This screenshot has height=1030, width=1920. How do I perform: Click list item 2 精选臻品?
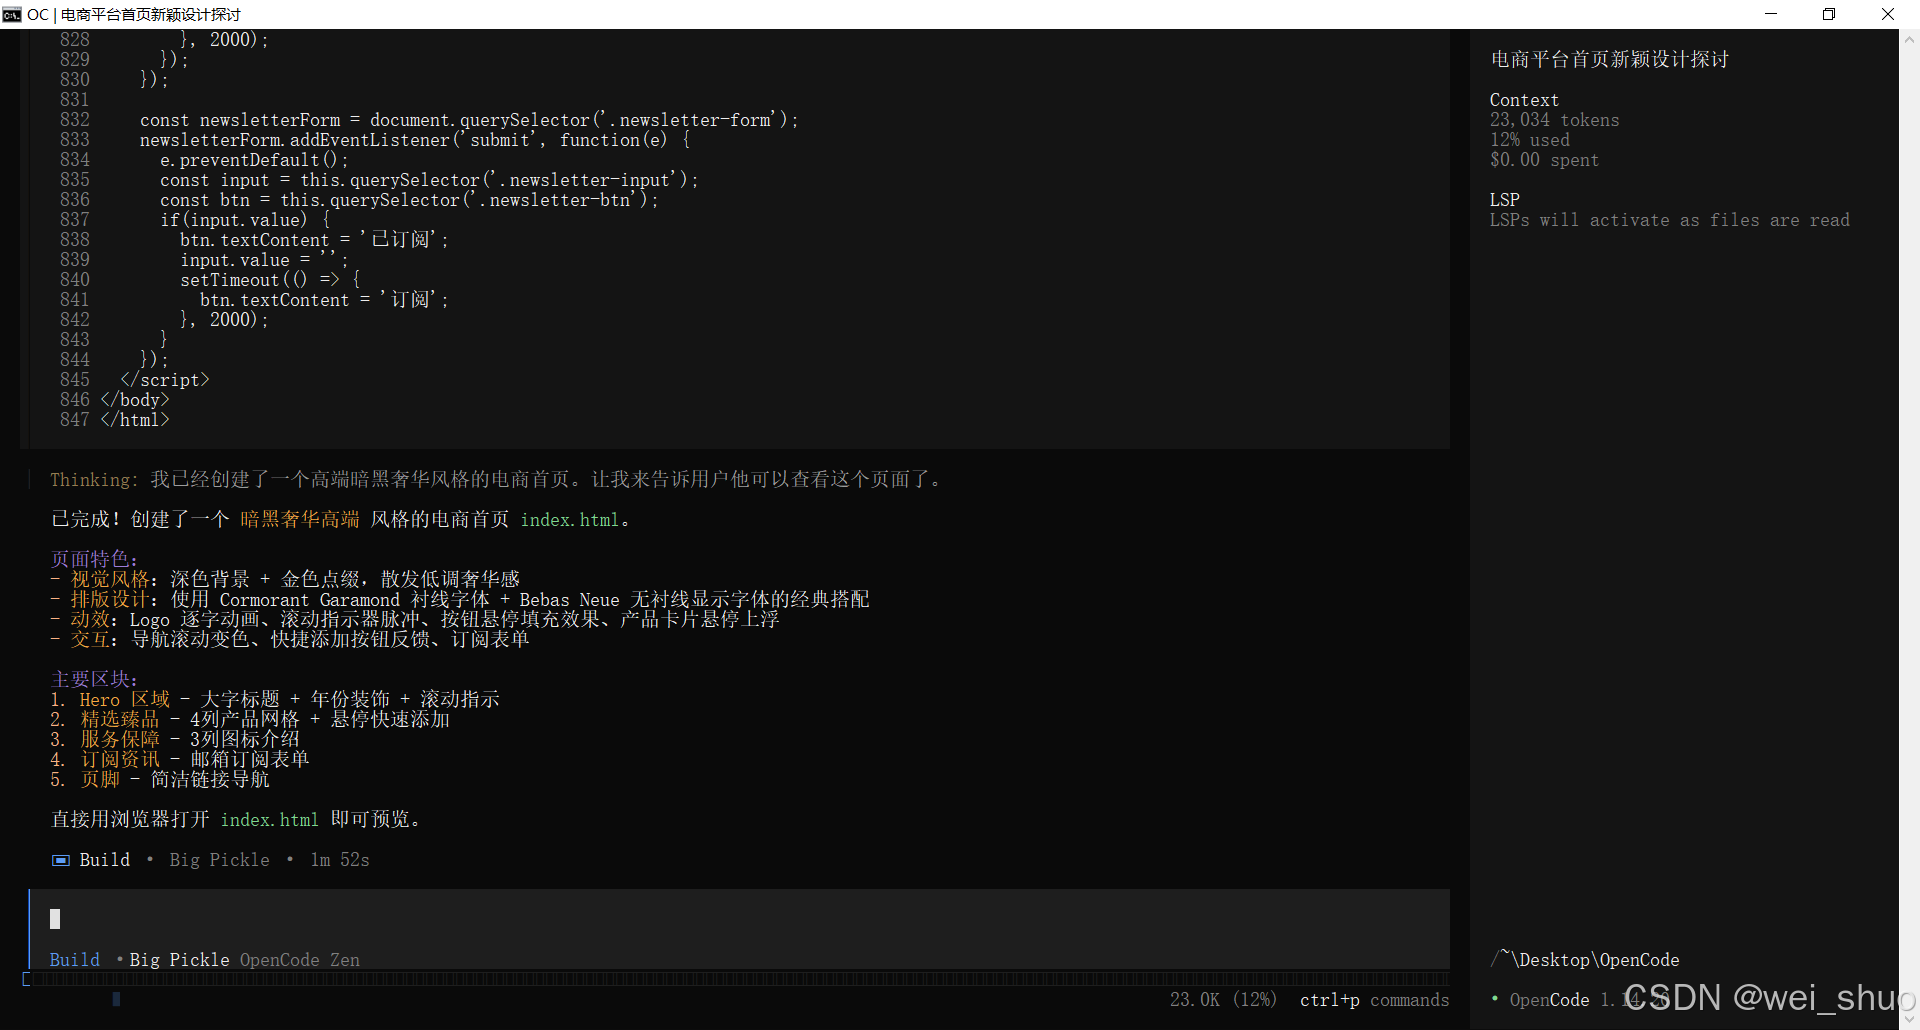(x=250, y=720)
